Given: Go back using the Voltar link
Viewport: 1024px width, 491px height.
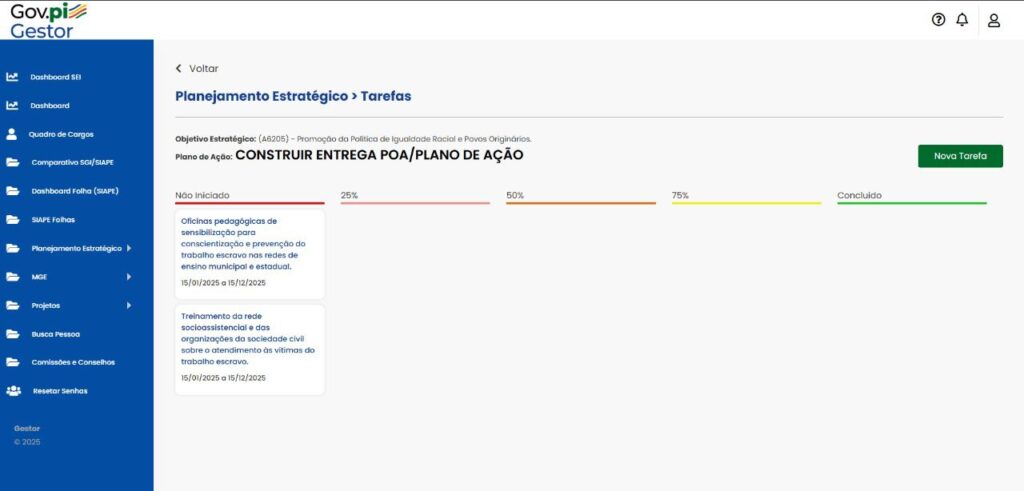Looking at the screenshot, I should pos(204,69).
